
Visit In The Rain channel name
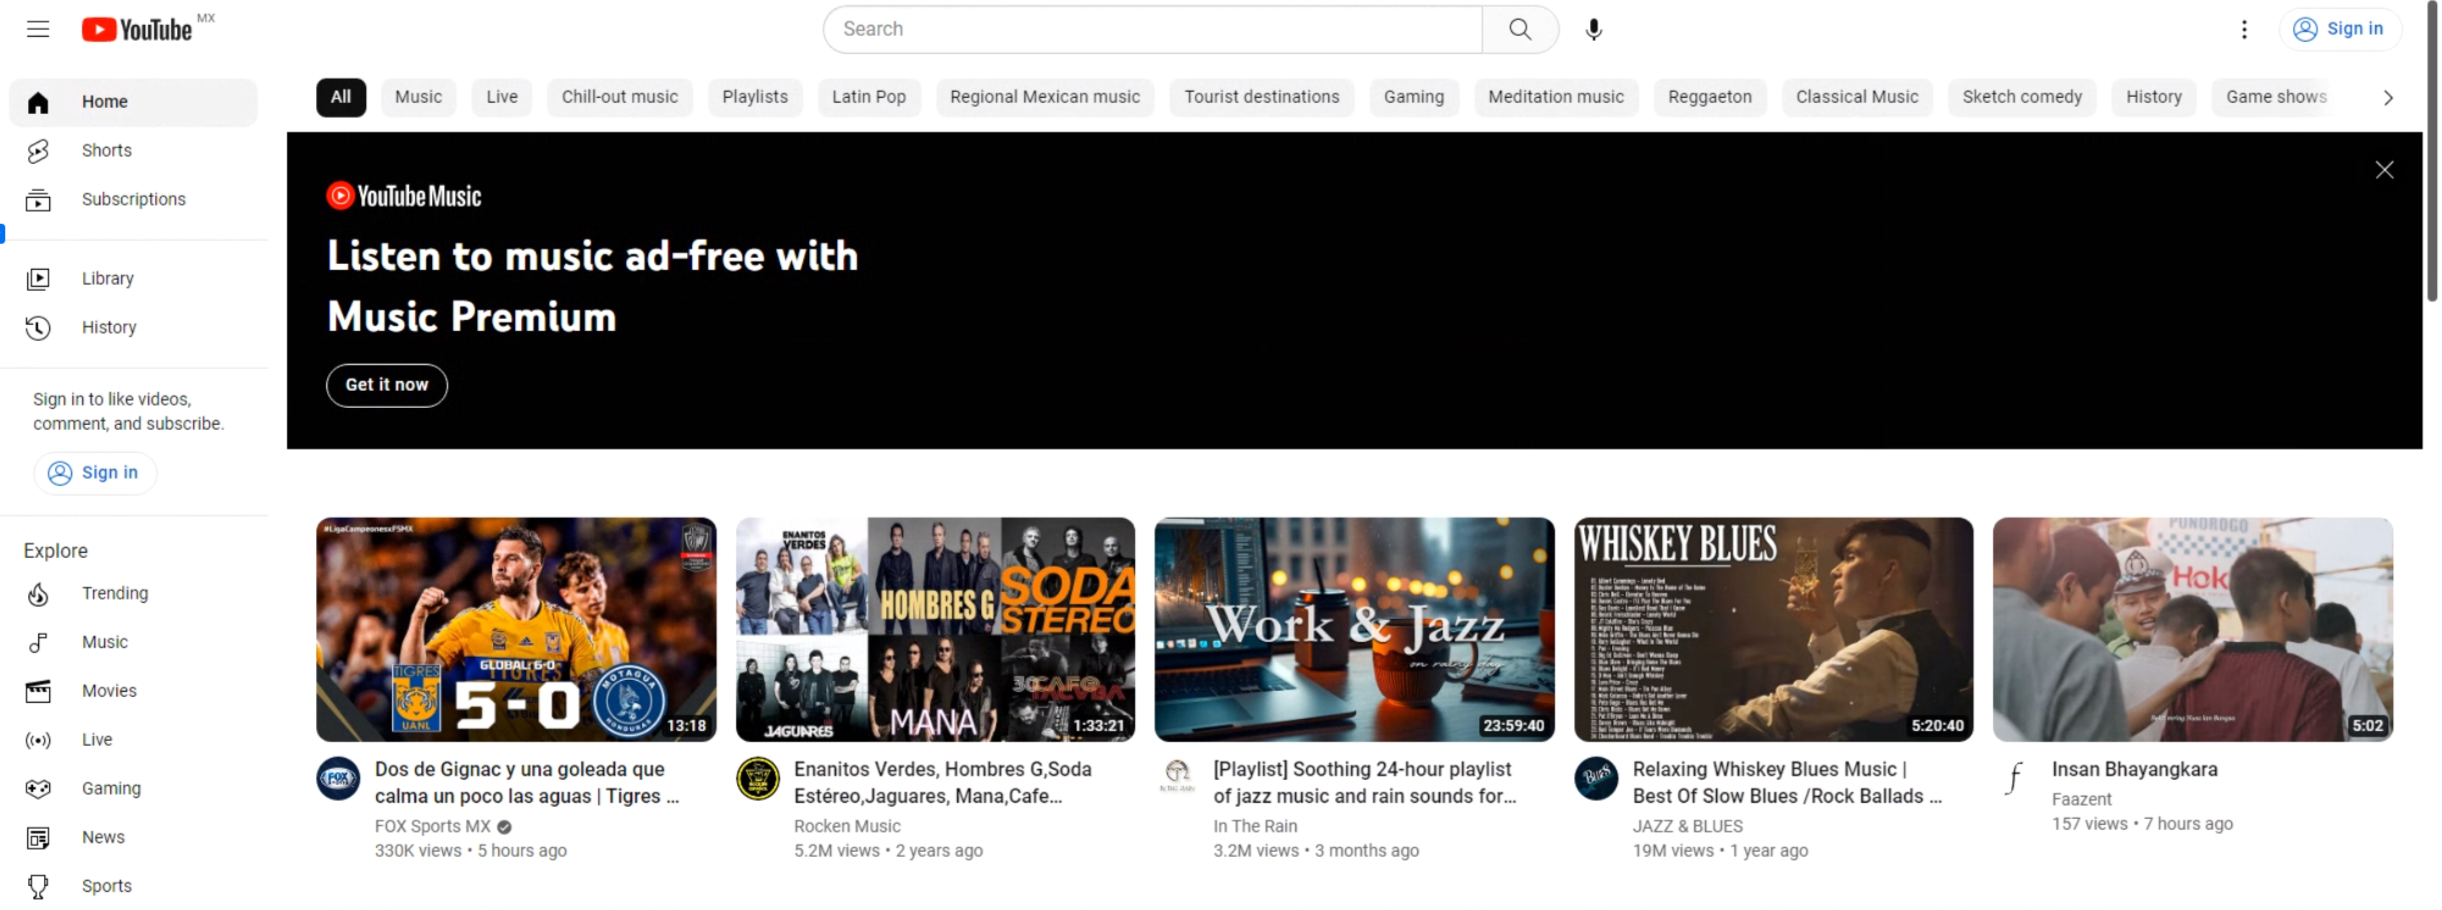[x=1255, y=826]
